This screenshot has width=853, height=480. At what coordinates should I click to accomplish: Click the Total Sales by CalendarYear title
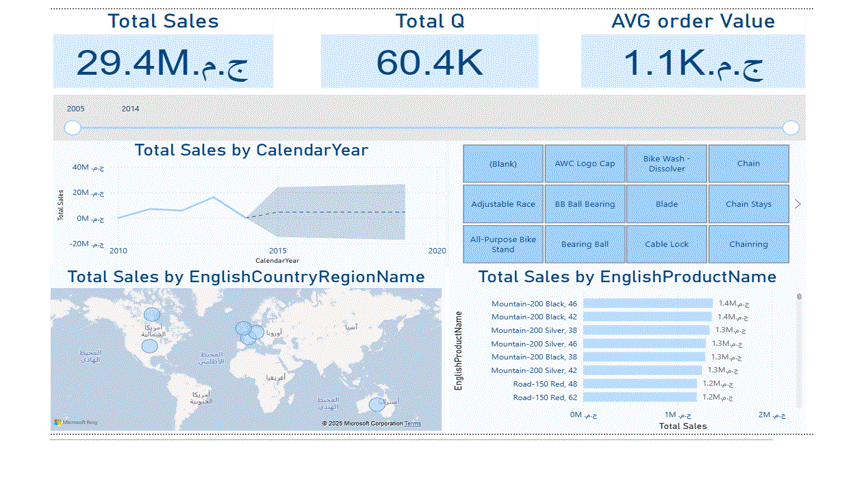251,150
